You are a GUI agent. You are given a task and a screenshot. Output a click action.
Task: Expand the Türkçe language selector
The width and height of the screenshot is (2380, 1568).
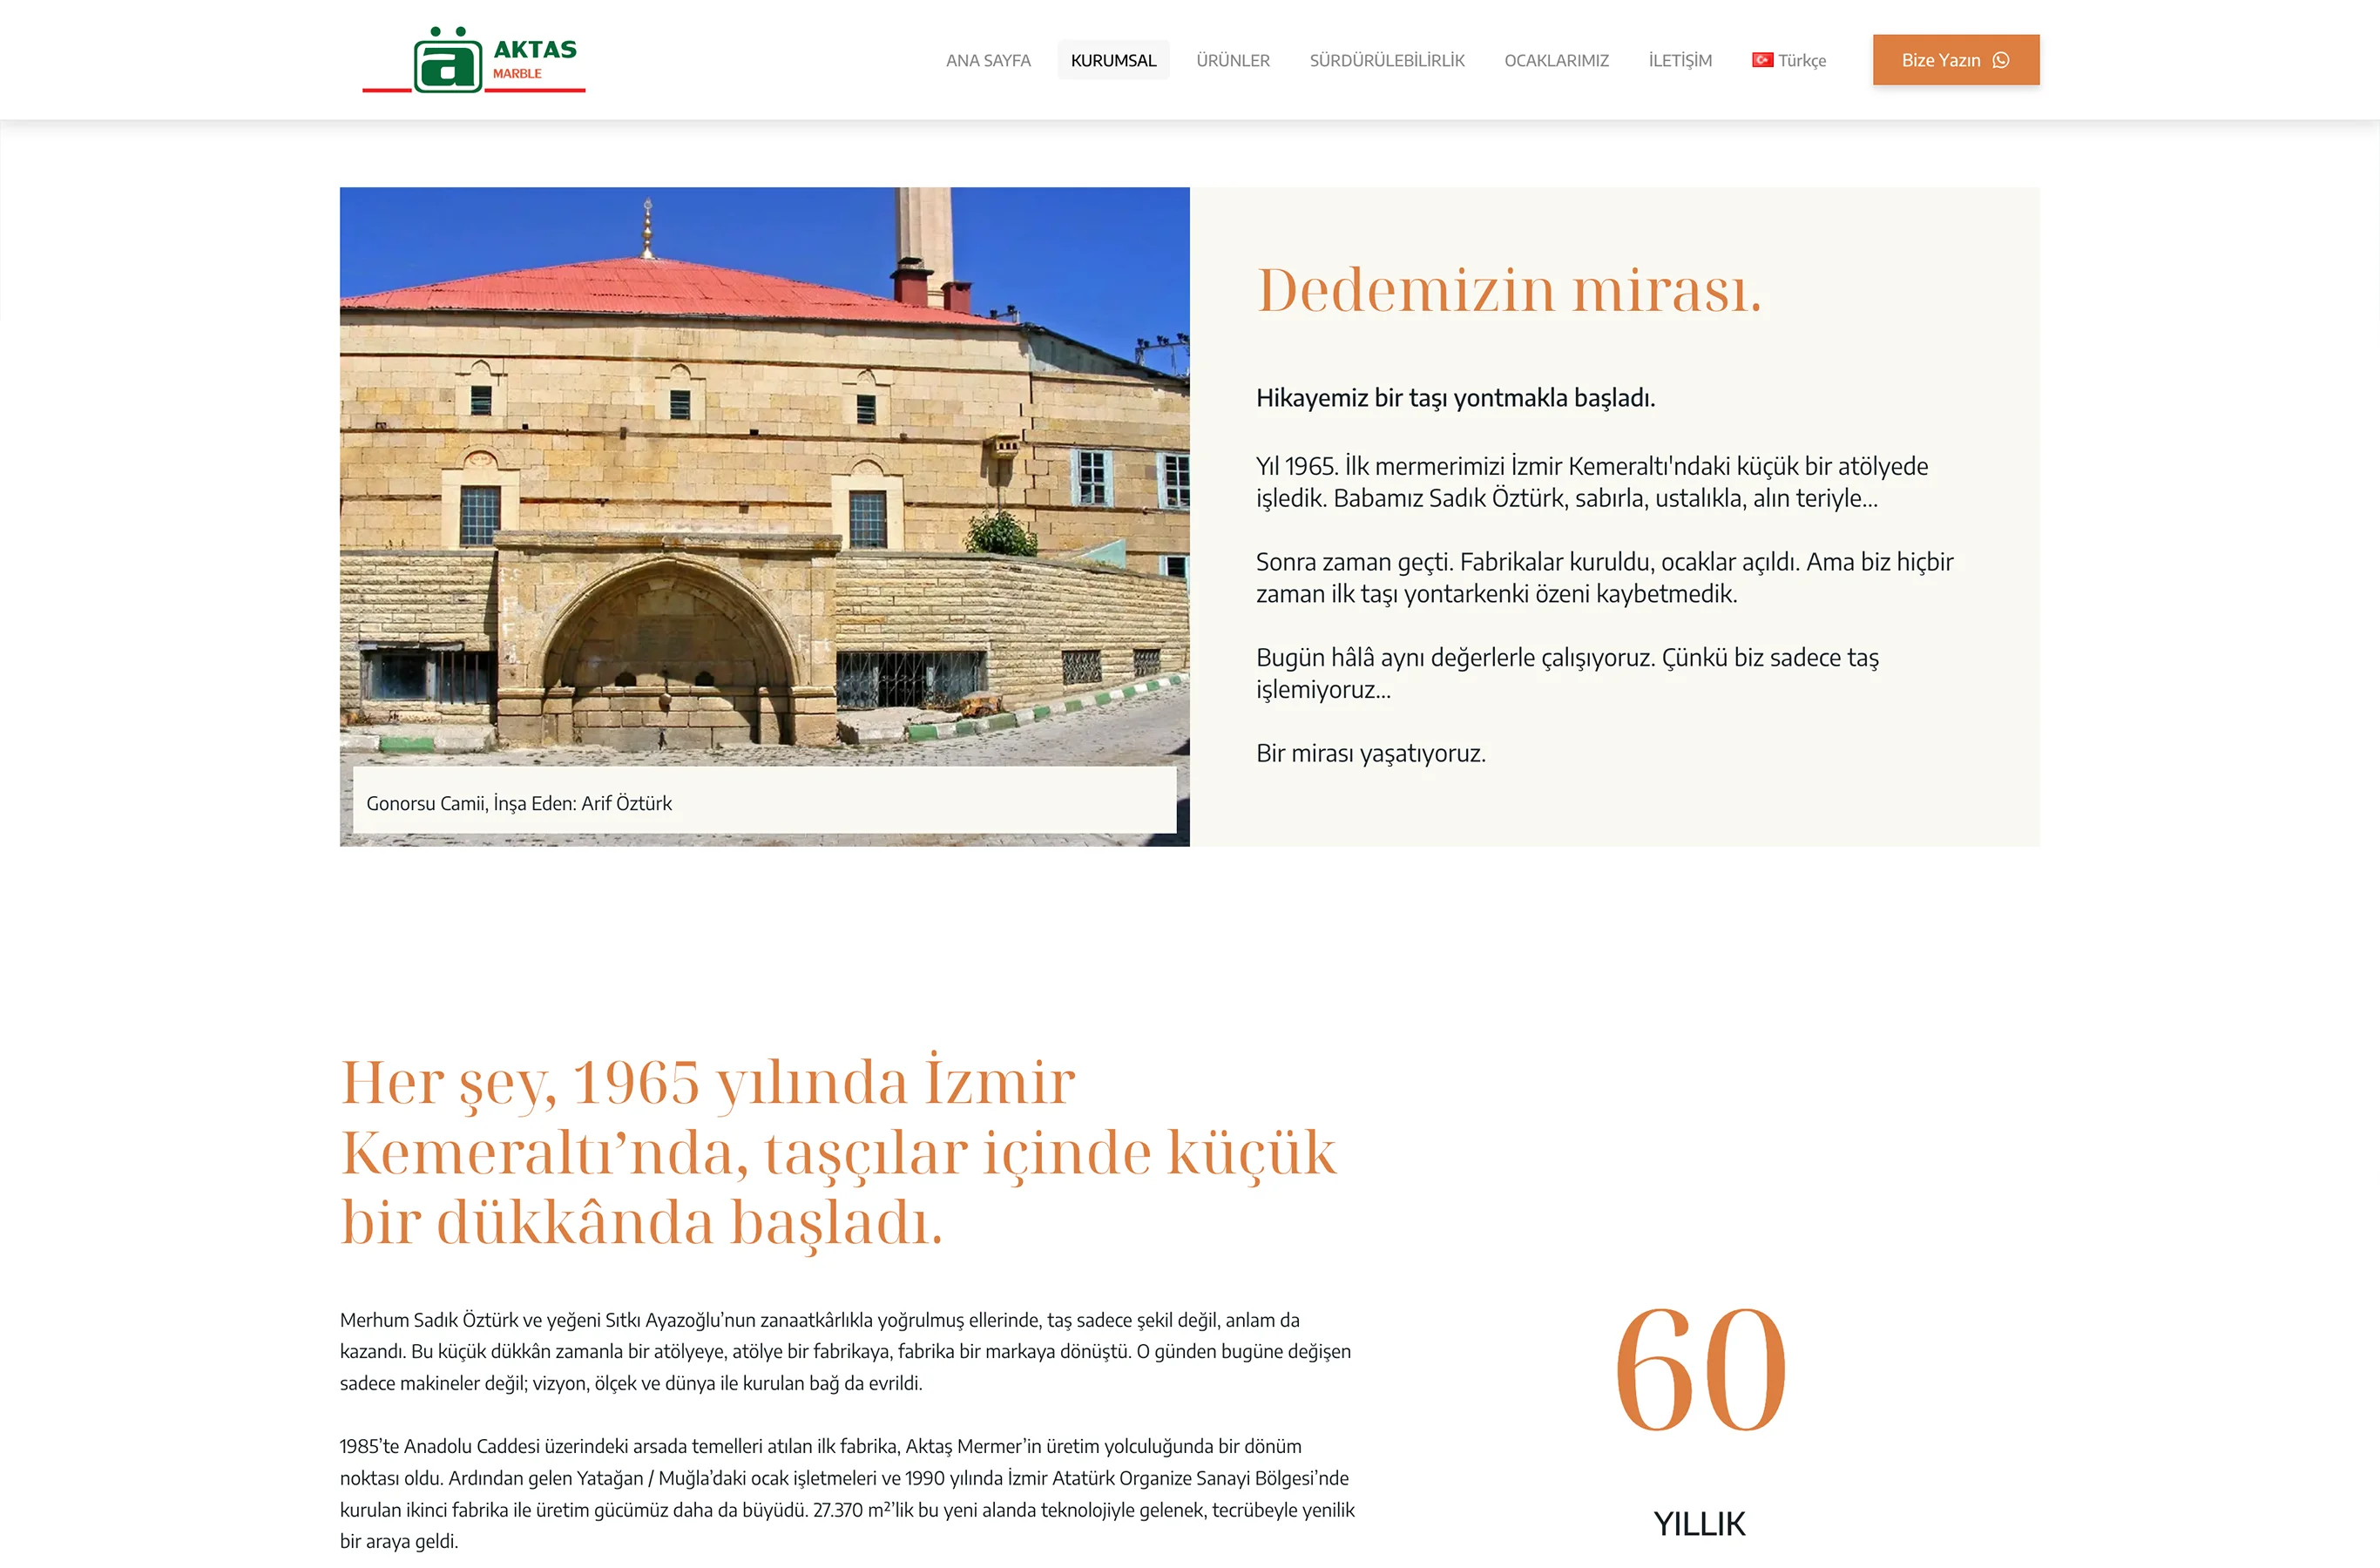[x=1801, y=60]
